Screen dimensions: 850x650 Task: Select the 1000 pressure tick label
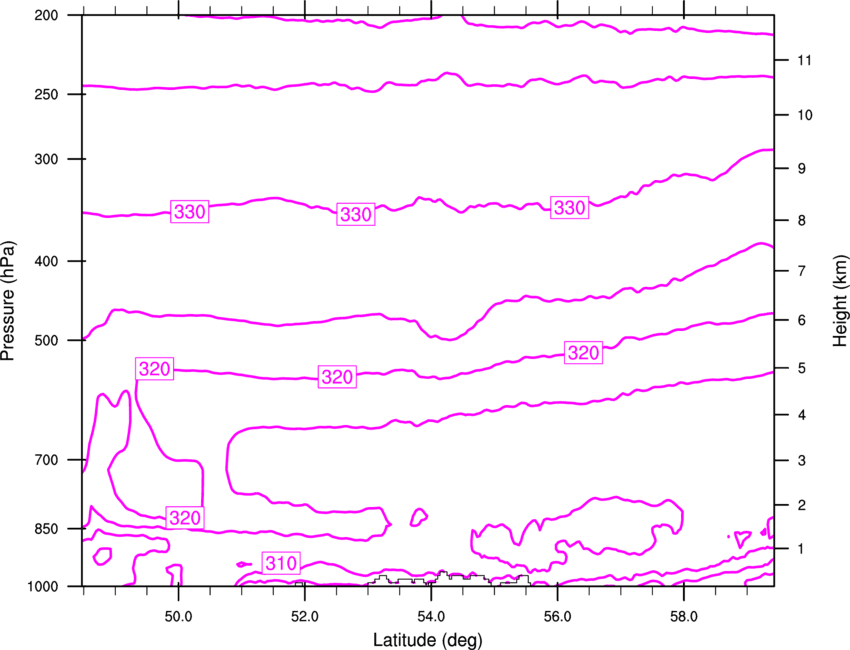[42, 587]
